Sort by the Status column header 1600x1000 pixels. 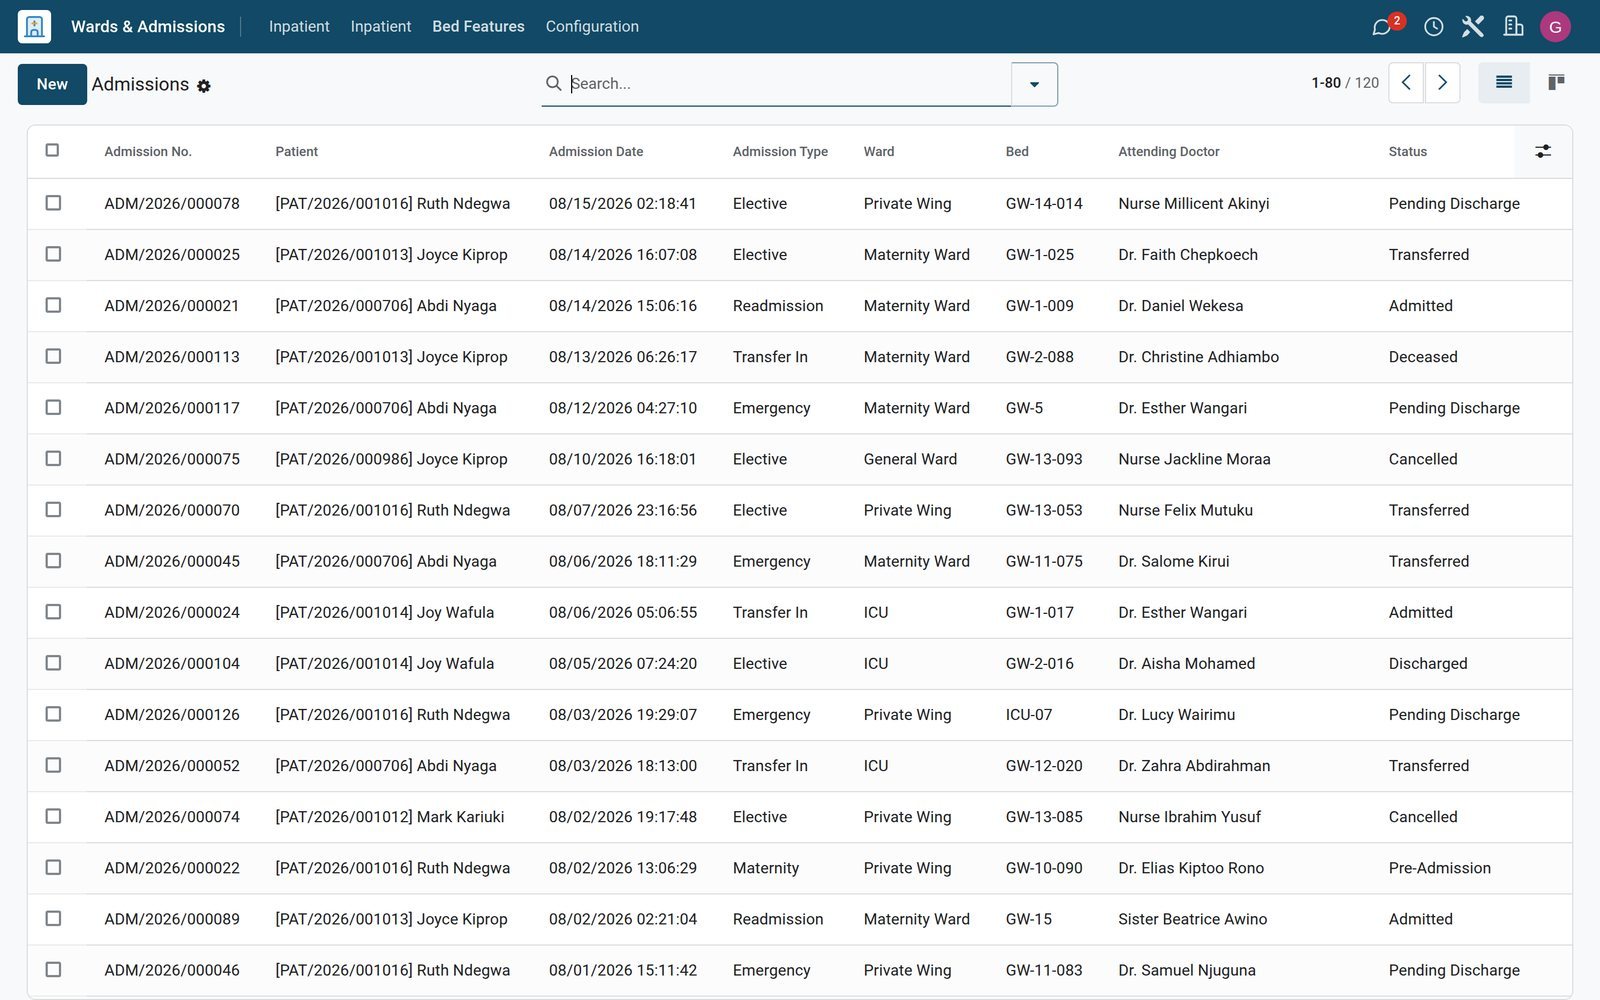pyautogui.click(x=1407, y=152)
